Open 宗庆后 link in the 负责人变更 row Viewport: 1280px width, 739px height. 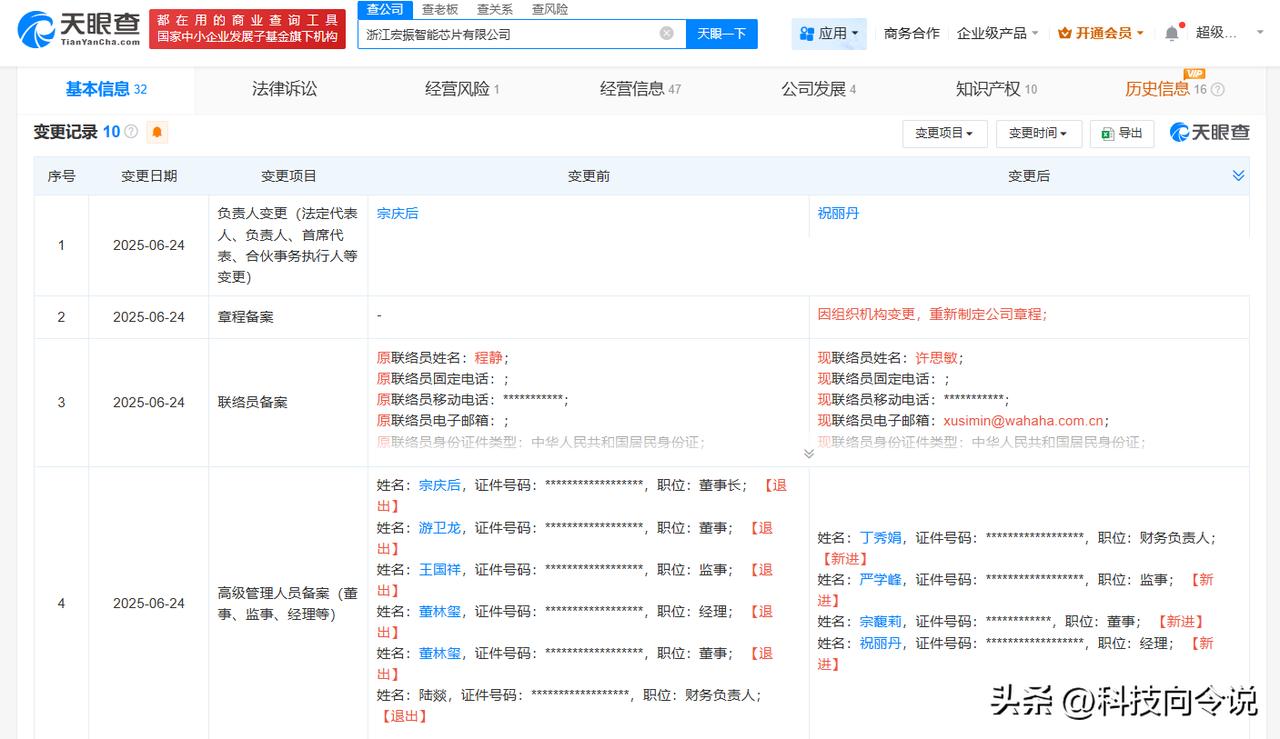pyautogui.click(x=398, y=214)
